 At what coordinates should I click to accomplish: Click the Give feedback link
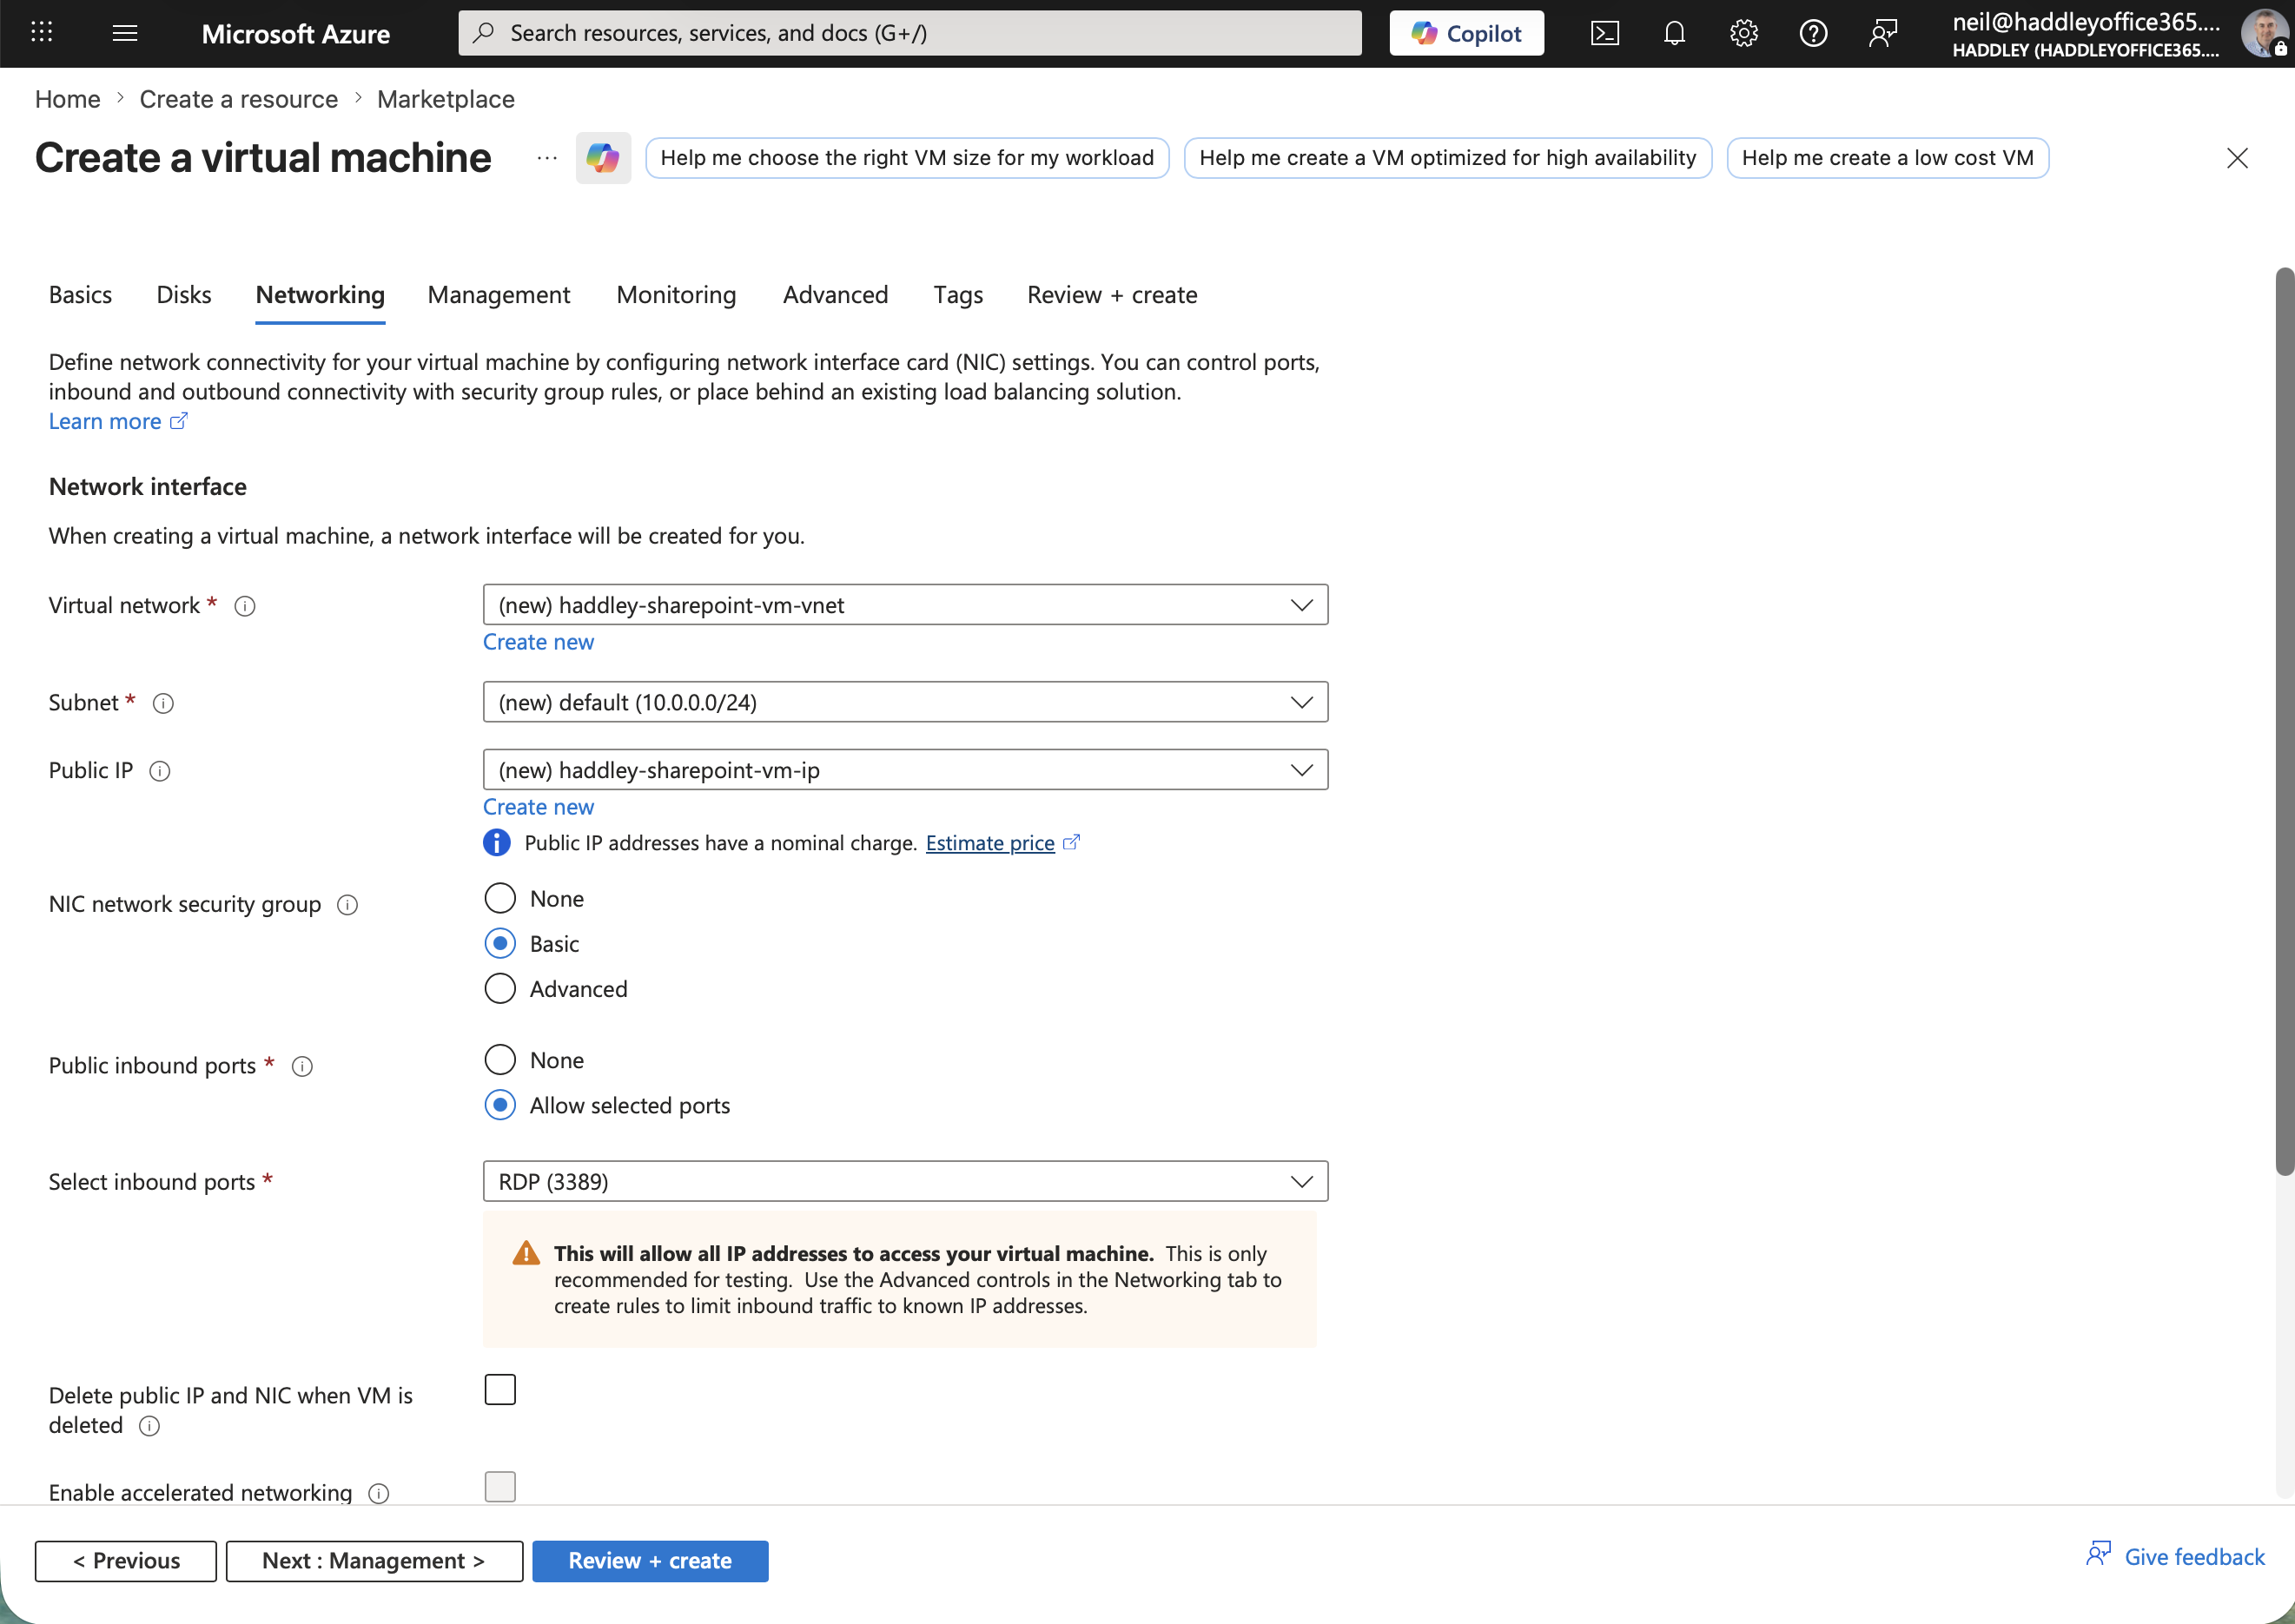click(x=2194, y=1557)
